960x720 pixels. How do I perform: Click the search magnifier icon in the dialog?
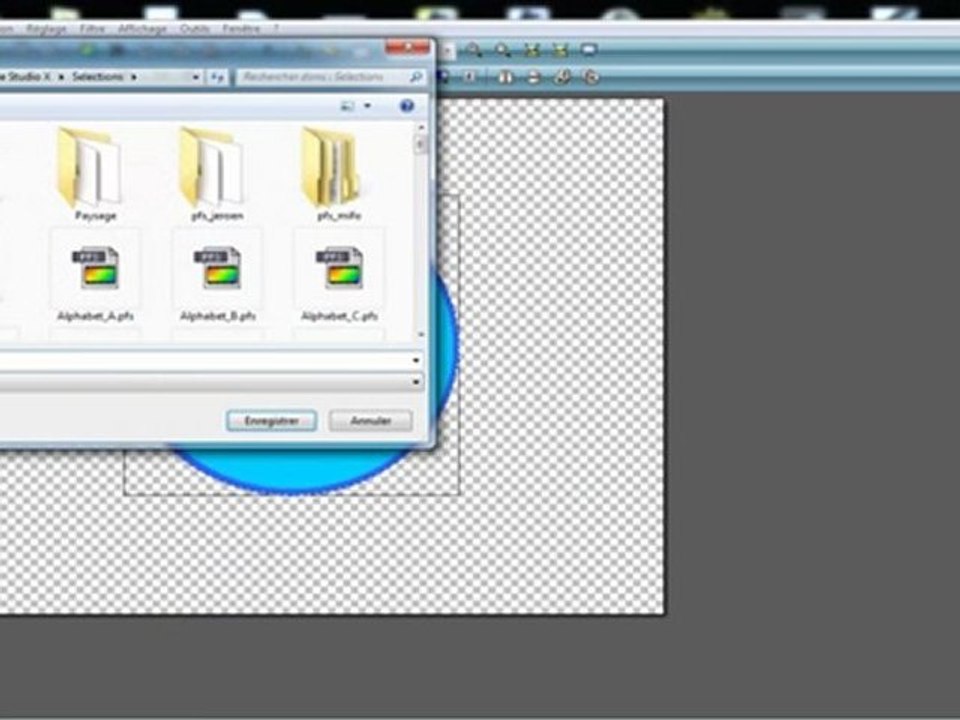coord(415,77)
